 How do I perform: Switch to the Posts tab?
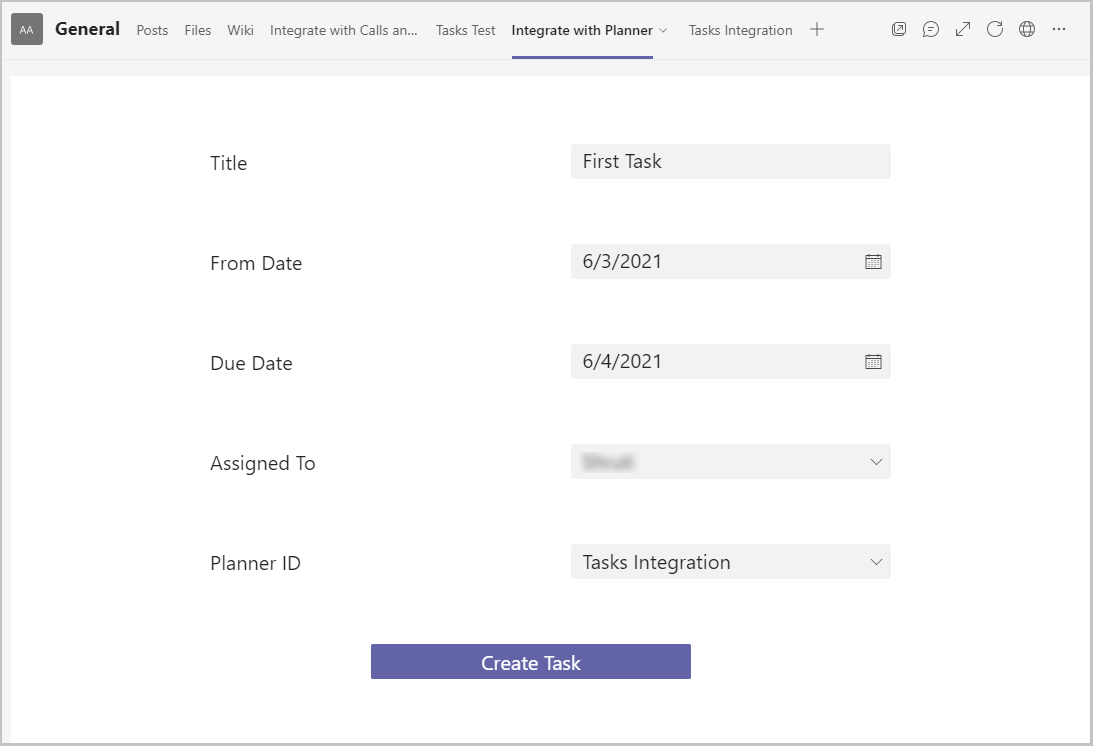click(152, 30)
